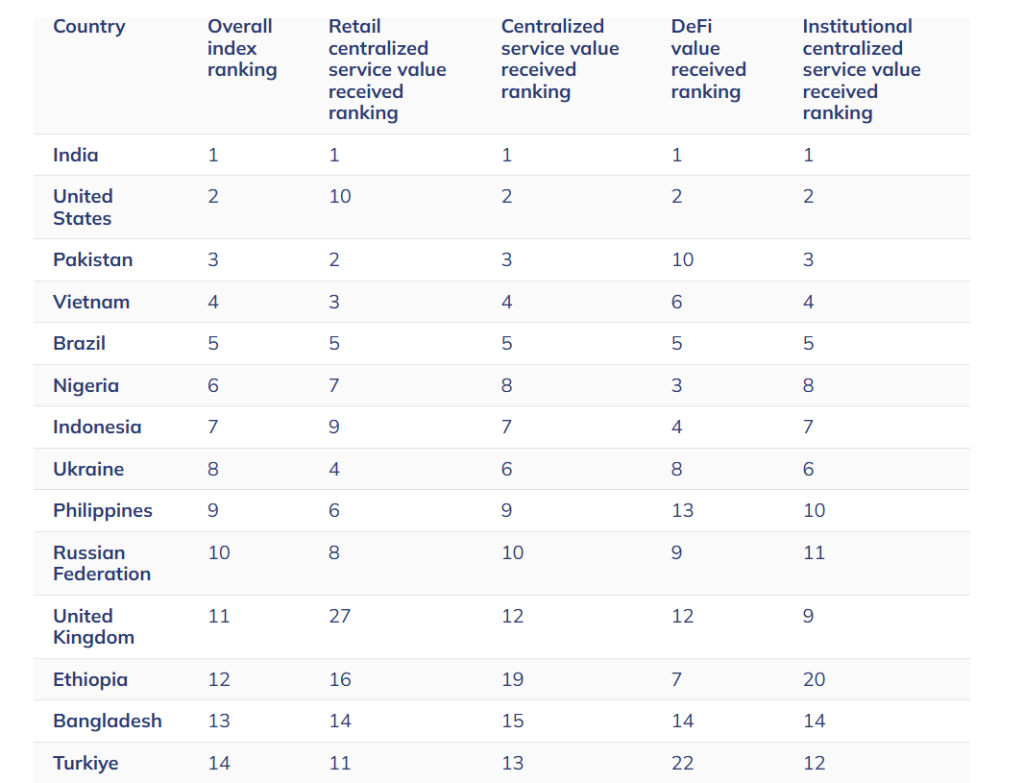Screen dimensions: 1024x783
Task: Select the DeFi value received ranking header
Action: click(708, 59)
